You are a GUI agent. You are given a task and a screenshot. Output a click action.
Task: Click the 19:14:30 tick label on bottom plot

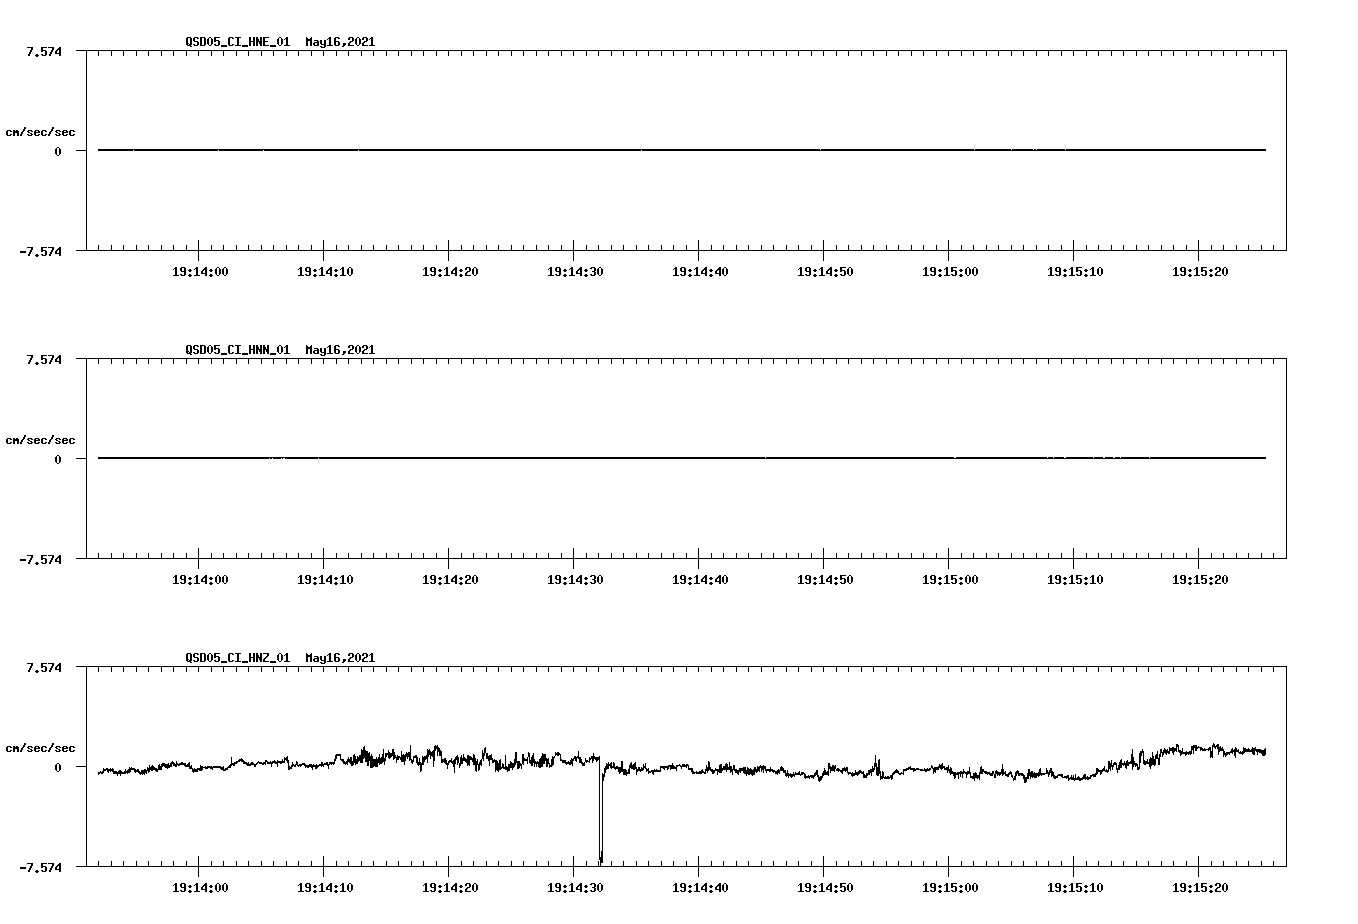[576, 886]
